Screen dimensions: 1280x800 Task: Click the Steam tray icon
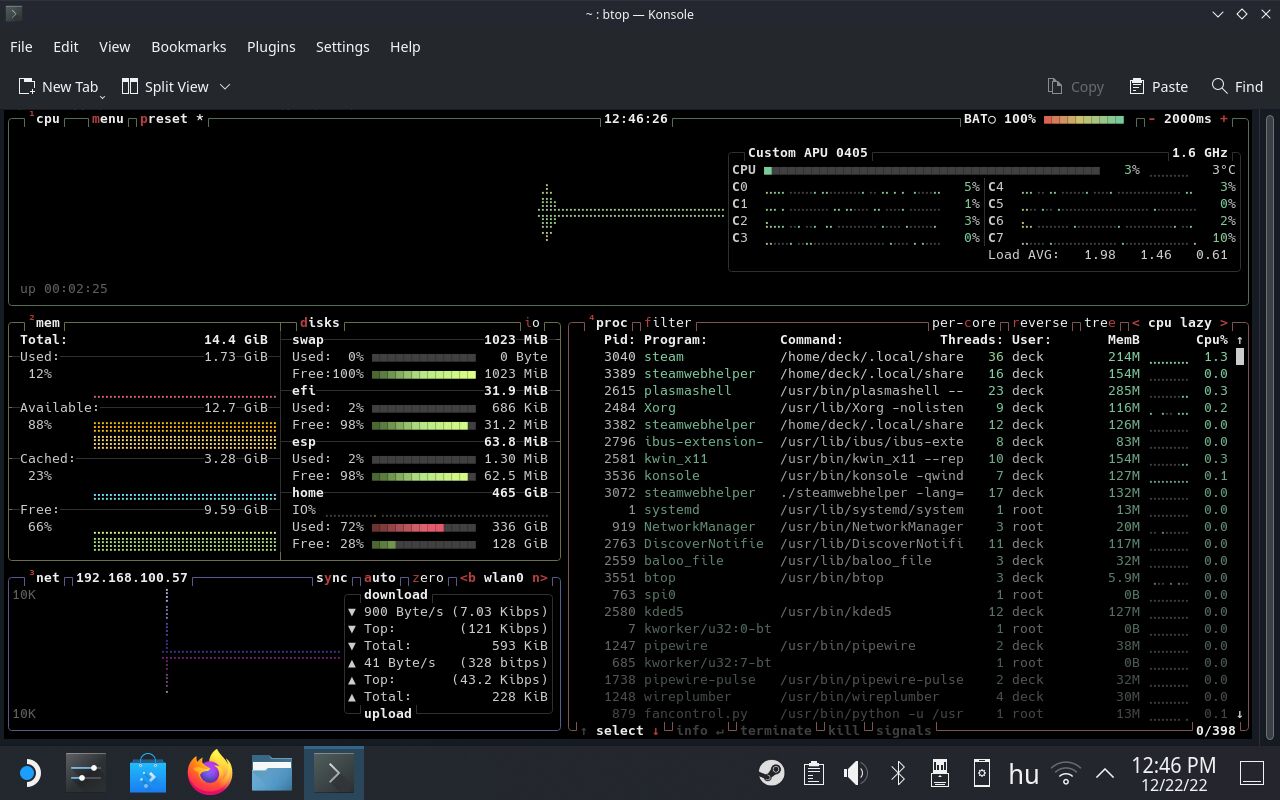pos(771,773)
